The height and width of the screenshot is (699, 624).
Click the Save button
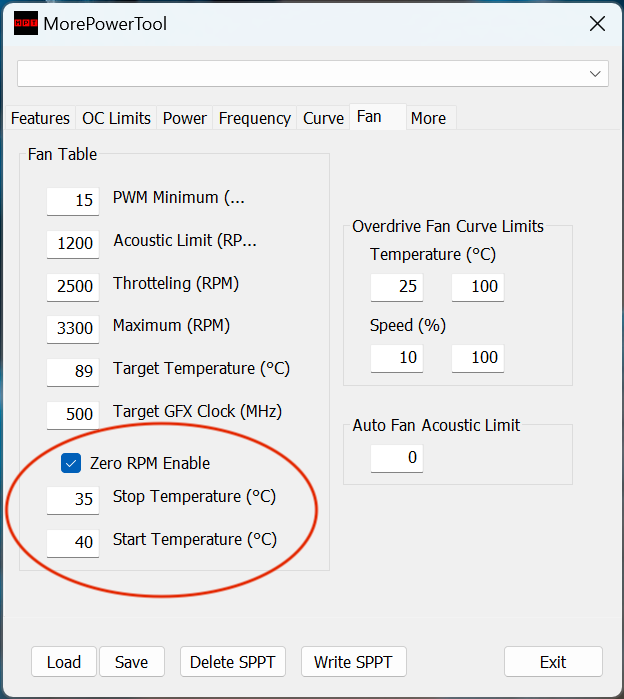tap(131, 662)
